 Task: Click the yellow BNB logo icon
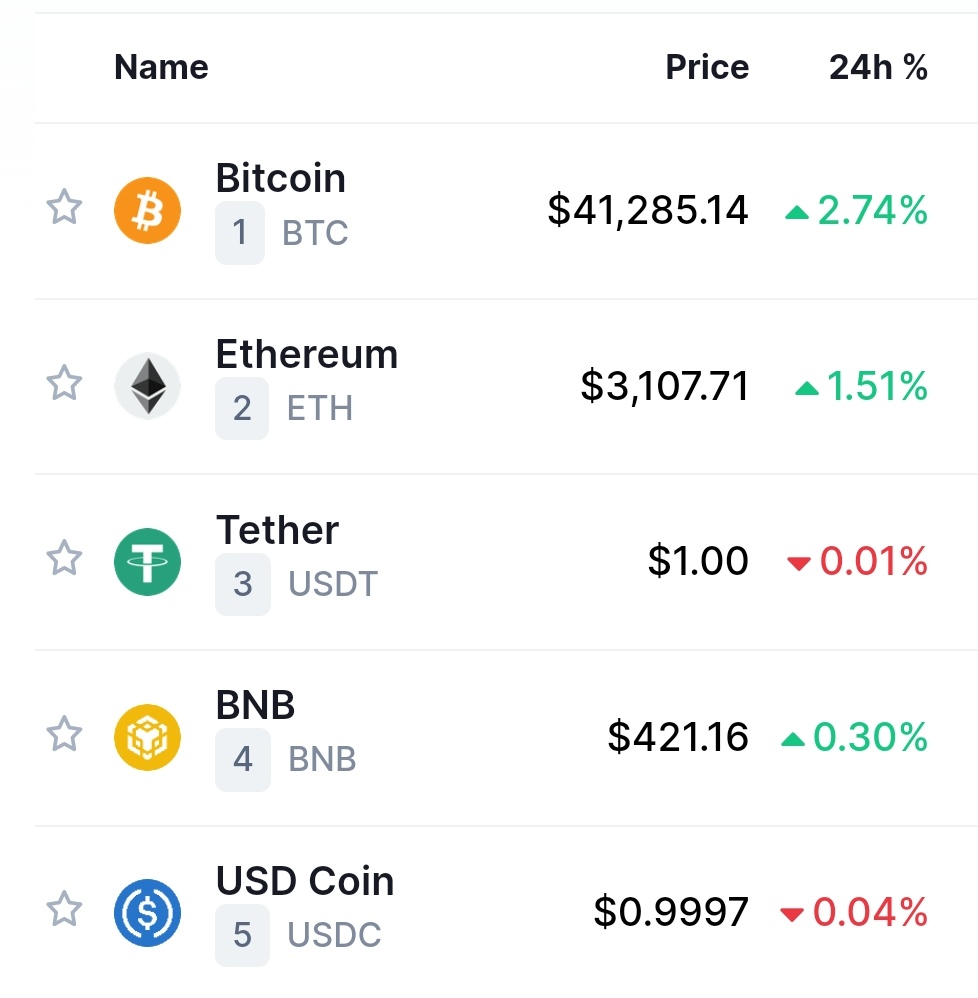pyautogui.click(x=147, y=737)
